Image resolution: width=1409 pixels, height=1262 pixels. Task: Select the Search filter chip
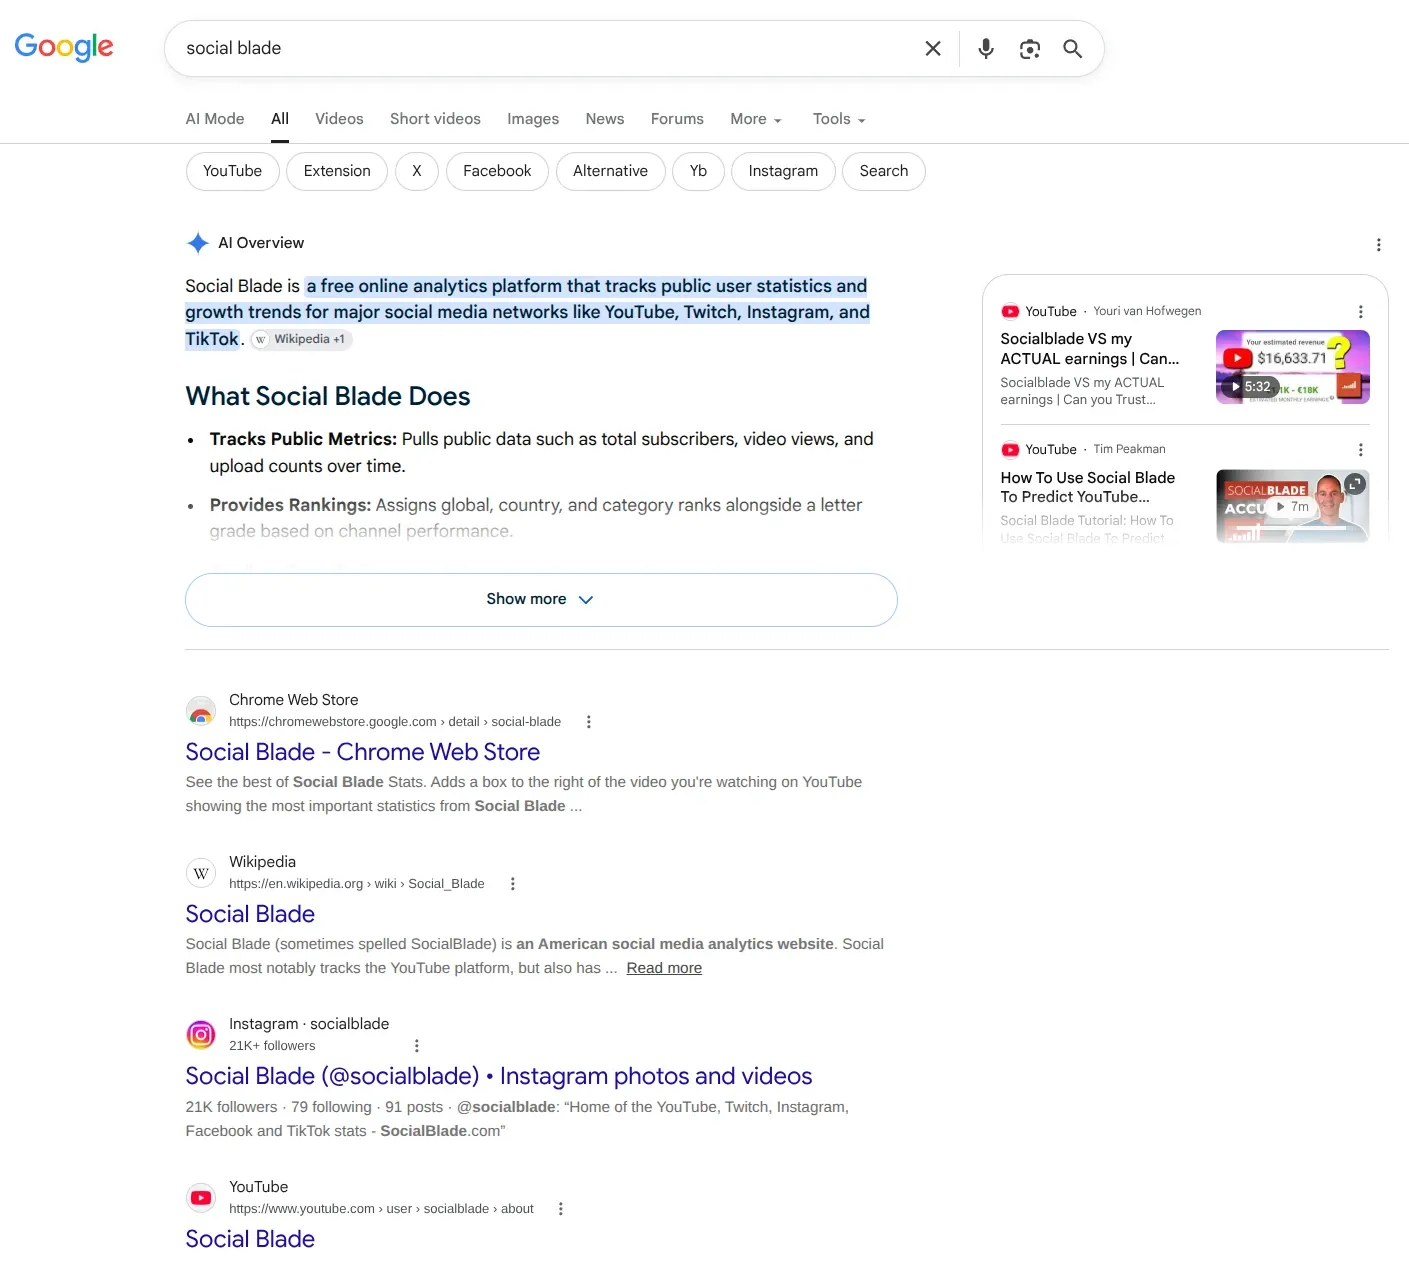pos(884,171)
